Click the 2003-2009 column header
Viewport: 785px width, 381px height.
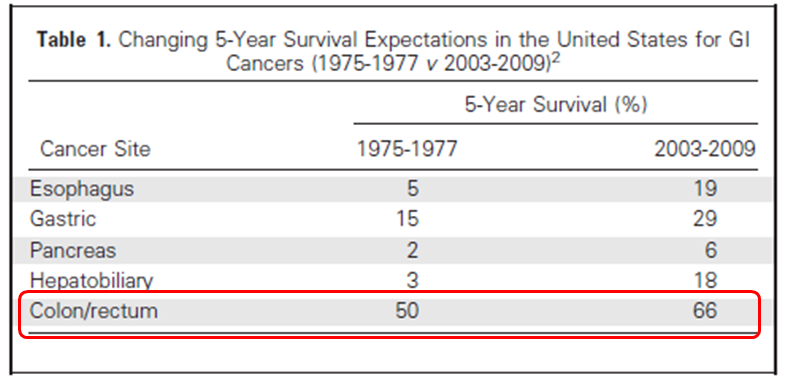[x=704, y=149]
